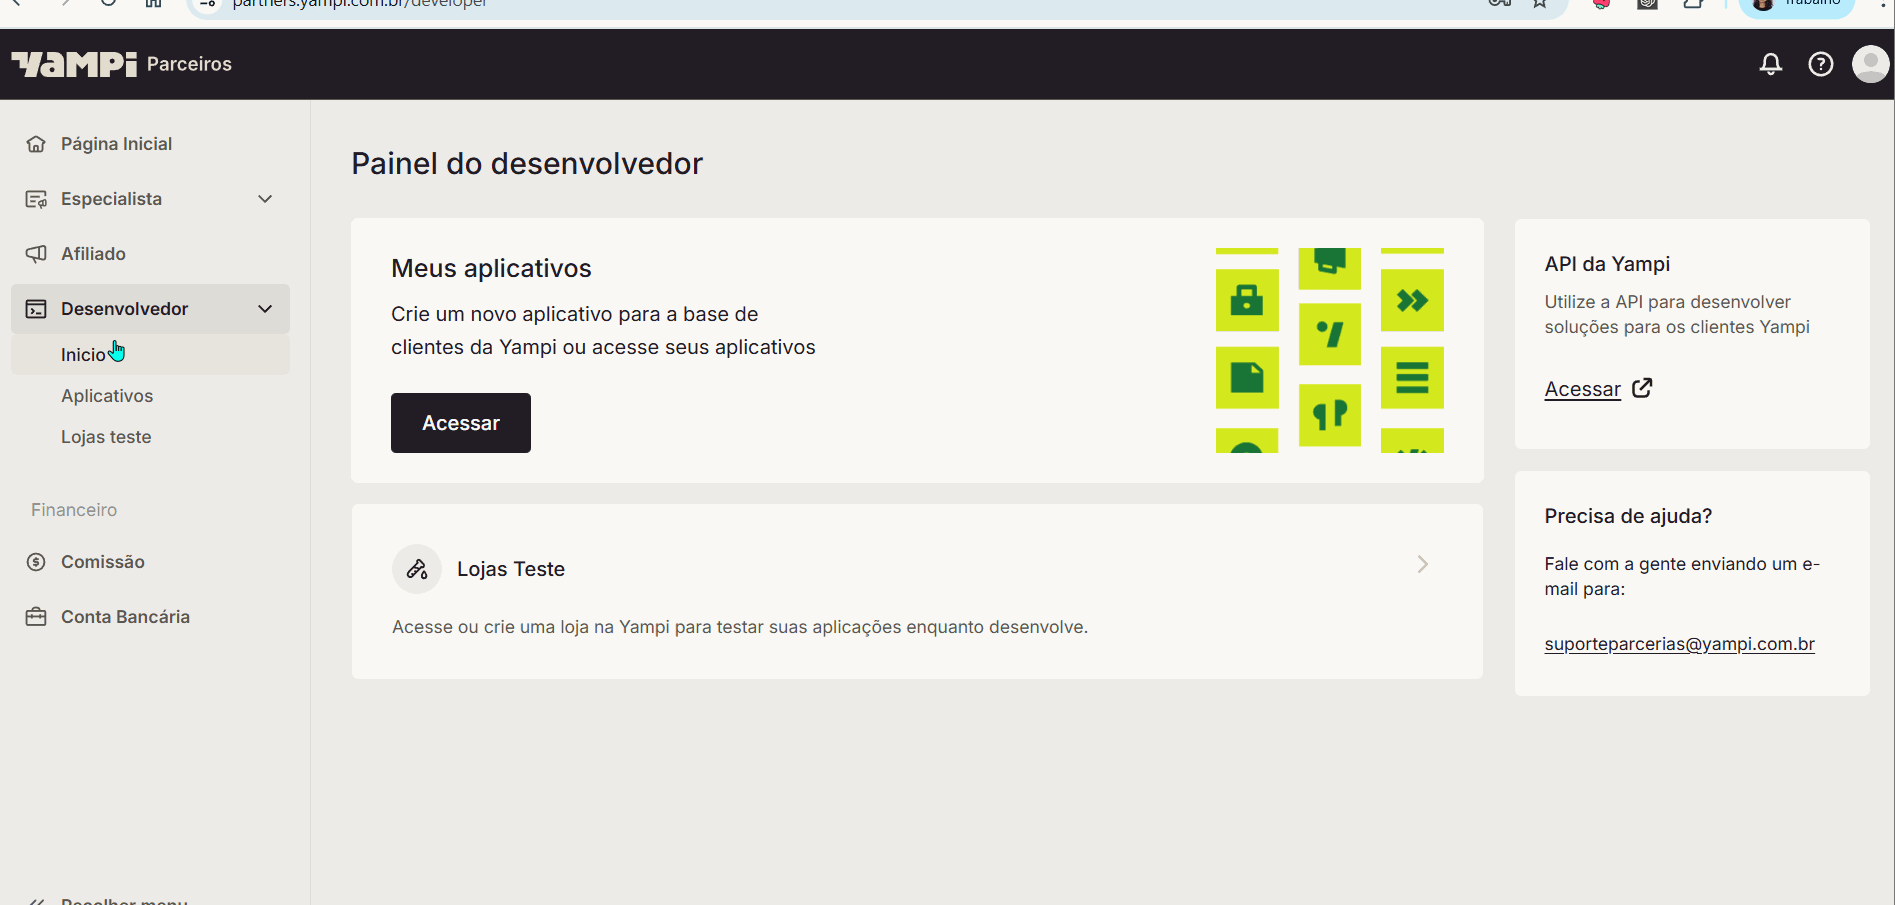Click the Afiliado megaphone icon

click(36, 254)
